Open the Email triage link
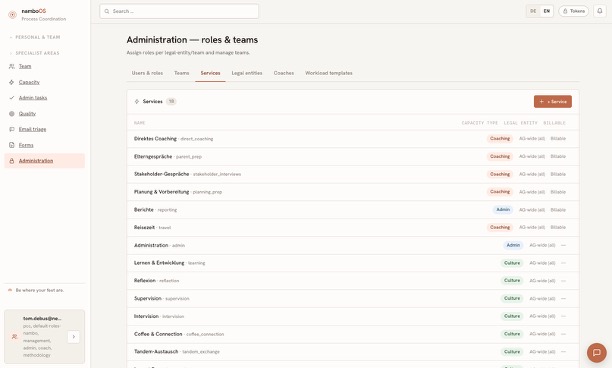Image resolution: width=612 pixels, height=368 pixels. [x=32, y=129]
